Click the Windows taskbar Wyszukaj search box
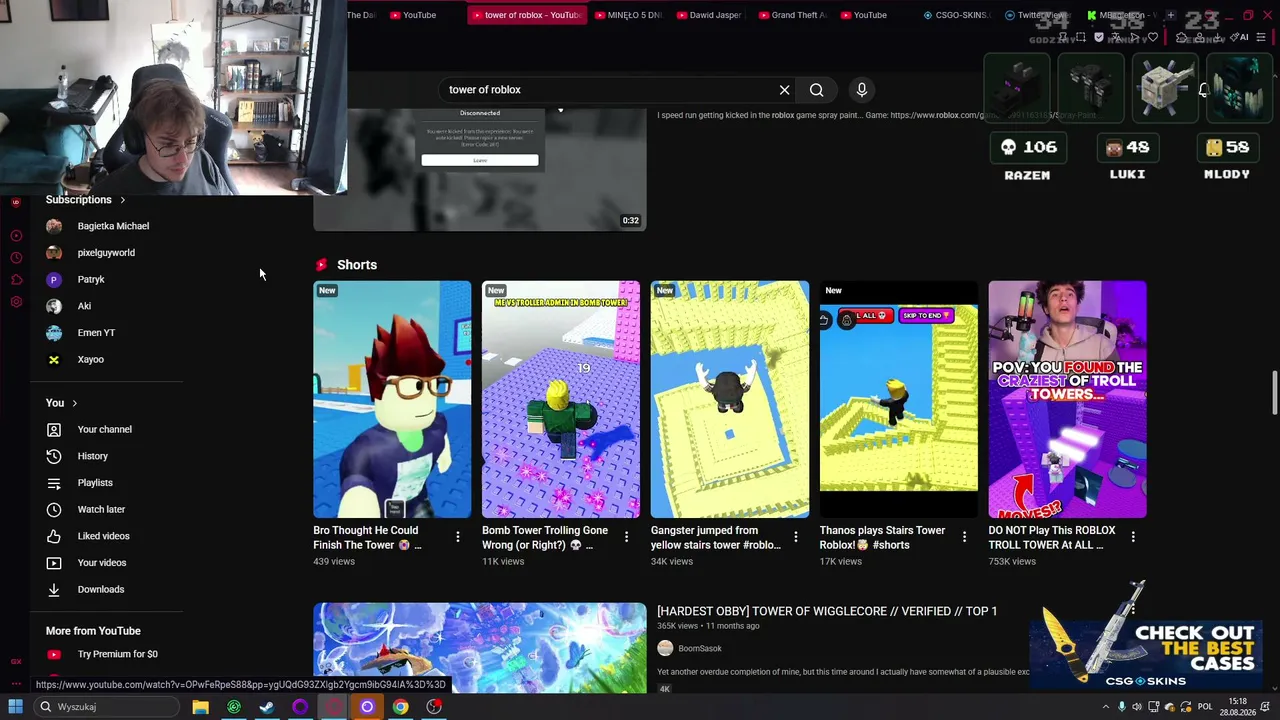This screenshot has width=1280, height=720. 106,707
